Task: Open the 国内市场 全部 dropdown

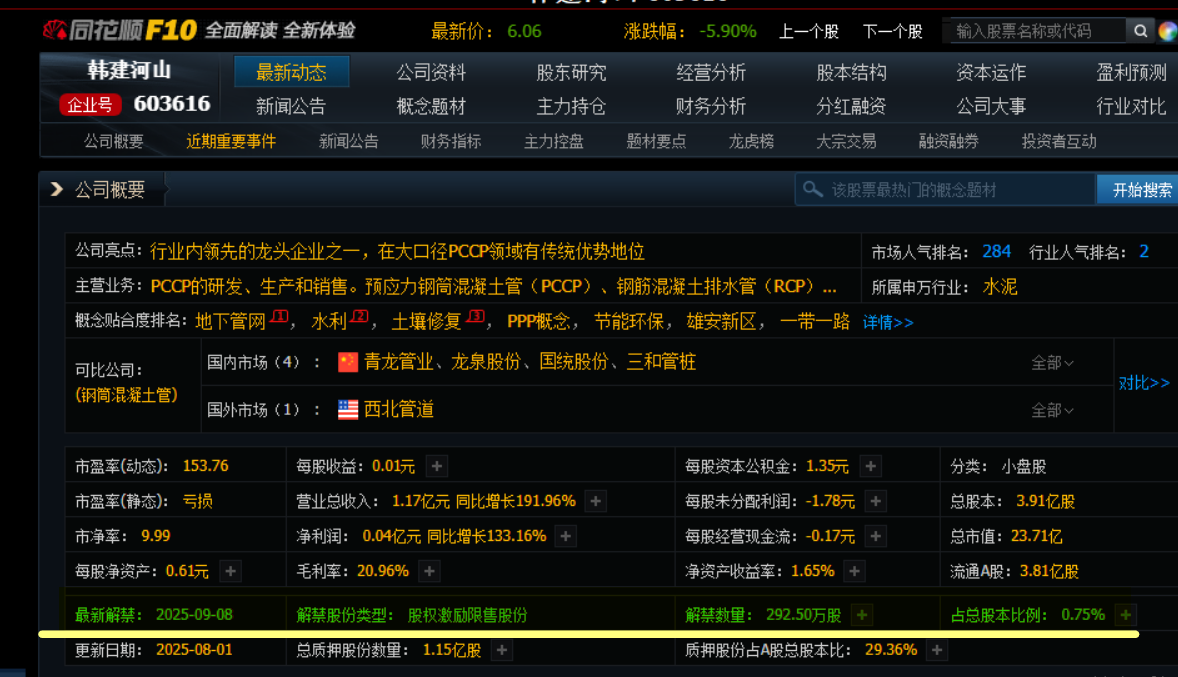Action: coord(1052,363)
